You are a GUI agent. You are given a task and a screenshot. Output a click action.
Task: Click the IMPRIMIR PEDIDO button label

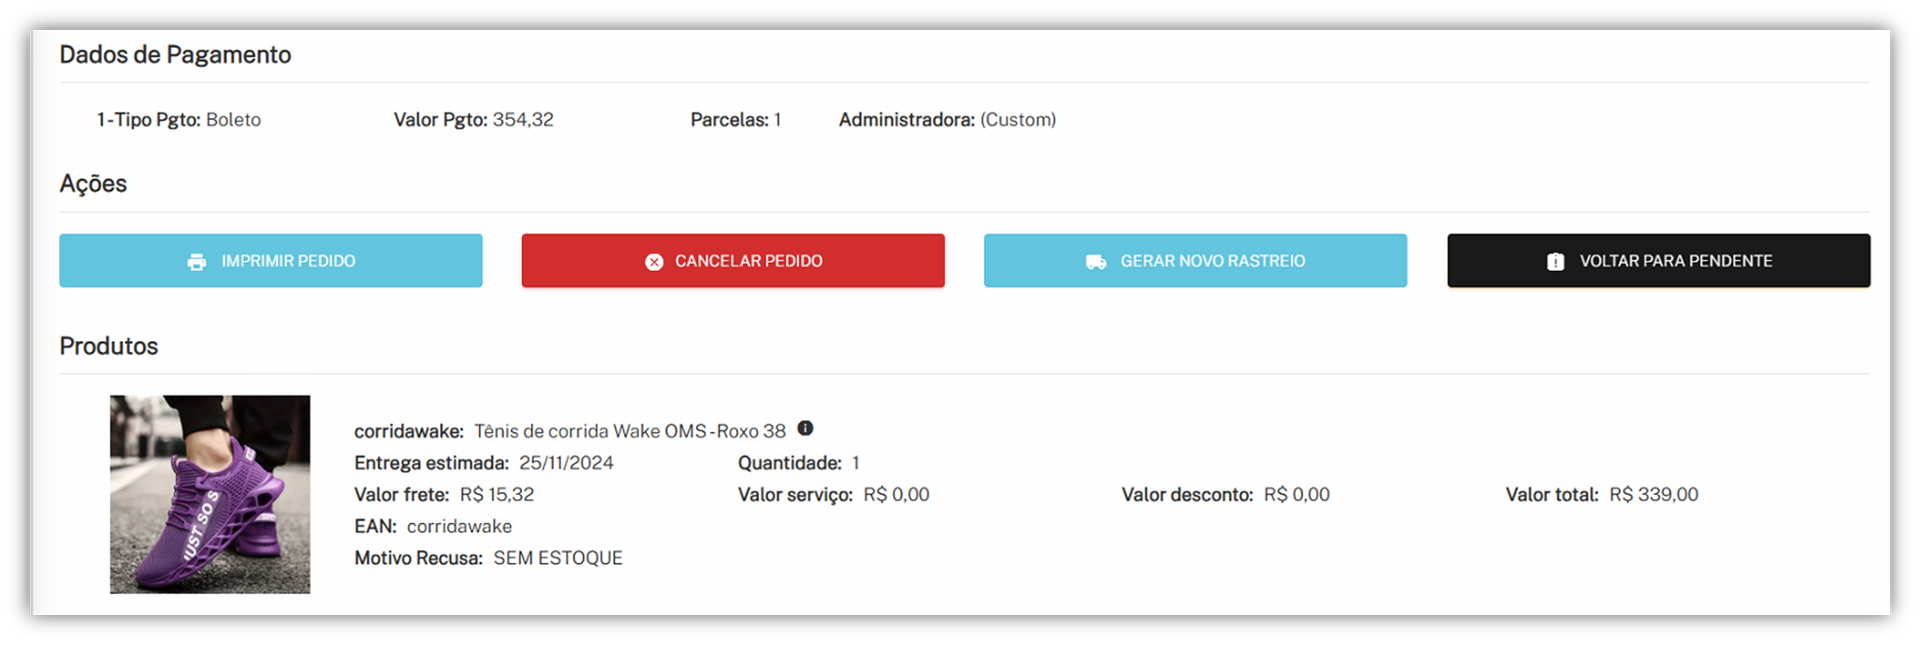tap(288, 261)
